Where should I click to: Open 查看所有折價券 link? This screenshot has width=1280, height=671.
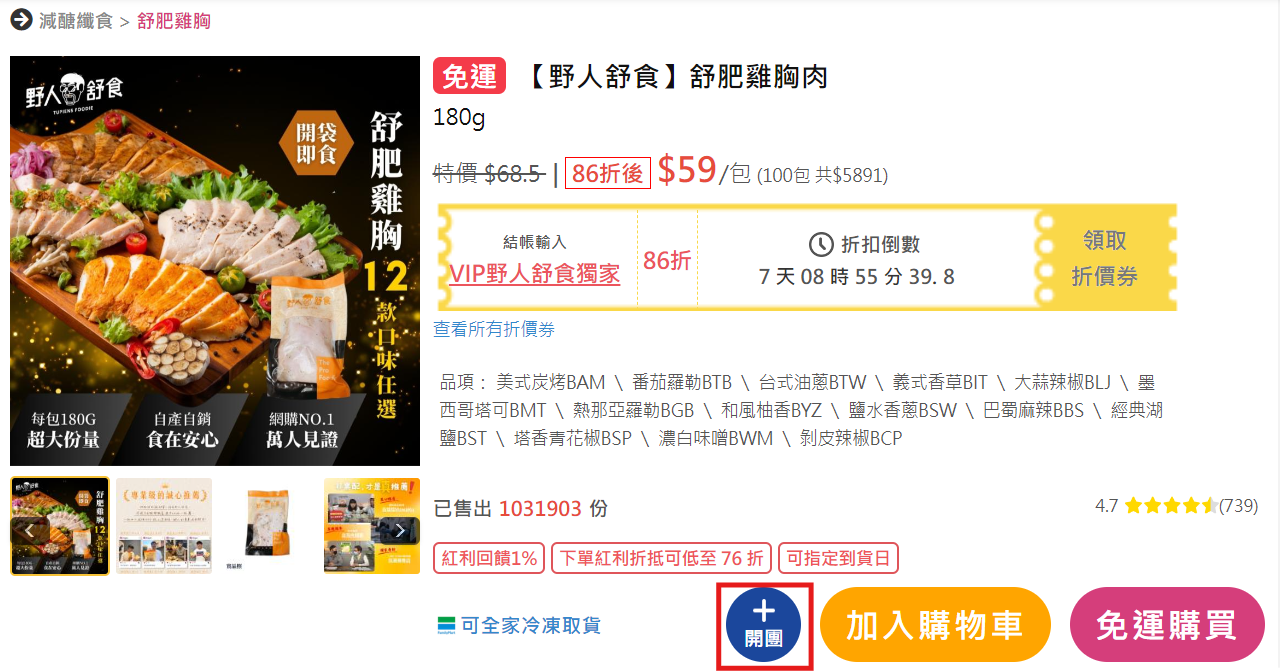(x=494, y=329)
